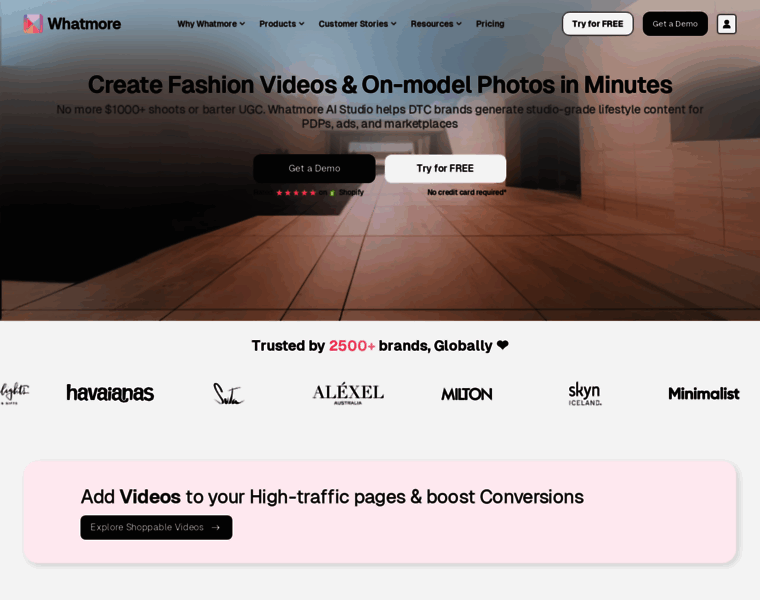Click the pink 2500+ brands text

click(x=352, y=346)
